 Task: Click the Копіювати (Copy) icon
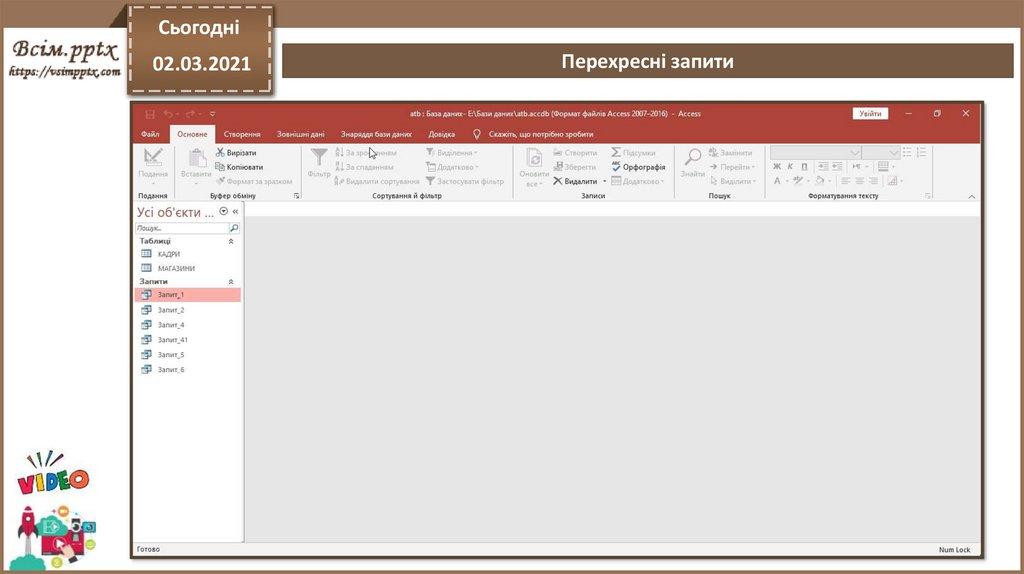pyautogui.click(x=220, y=167)
